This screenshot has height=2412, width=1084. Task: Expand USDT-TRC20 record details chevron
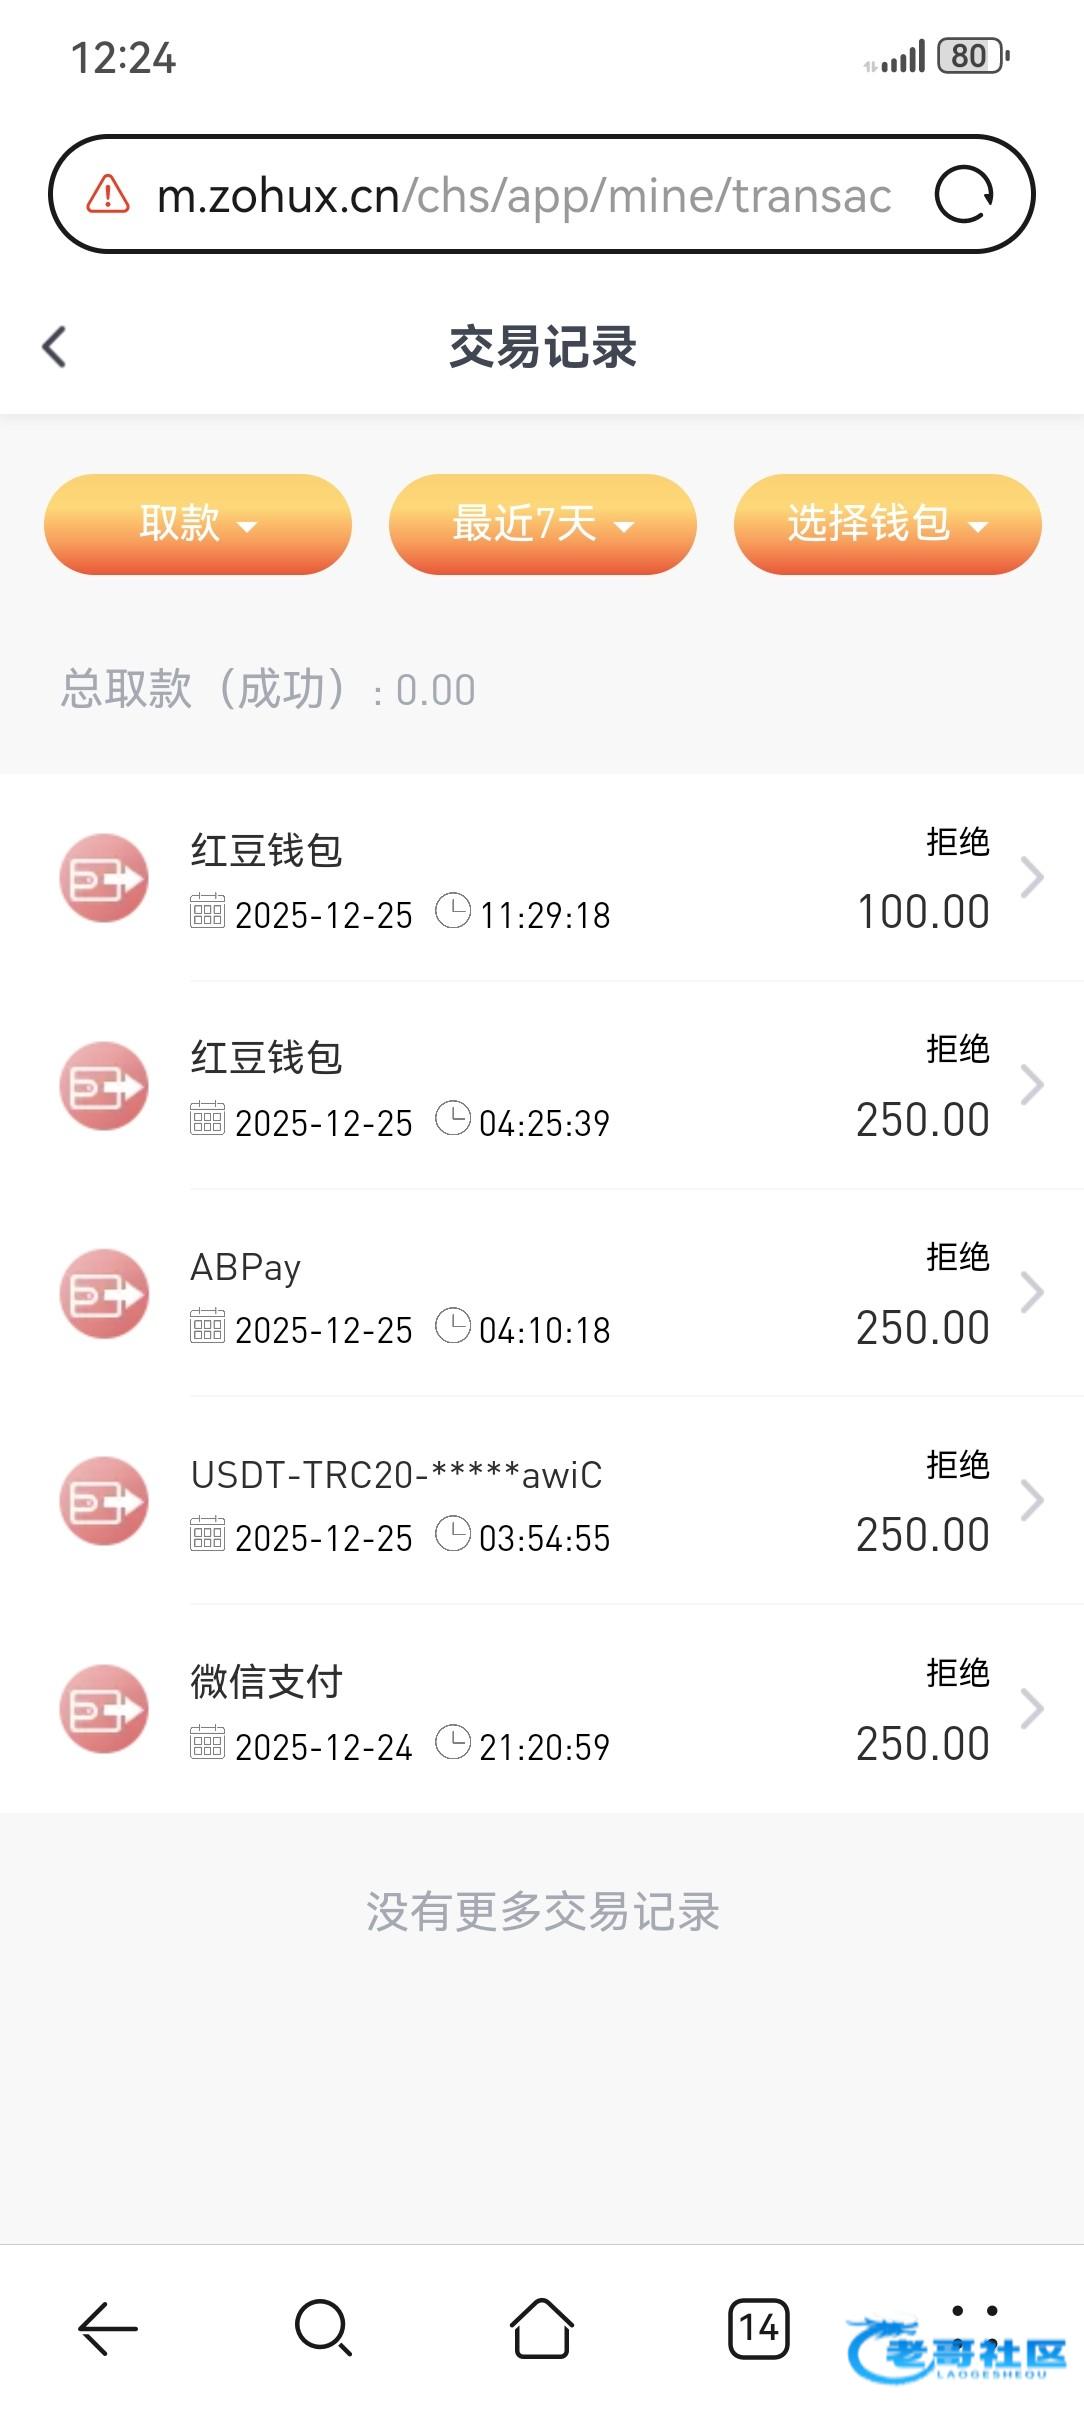[x=1032, y=1500]
